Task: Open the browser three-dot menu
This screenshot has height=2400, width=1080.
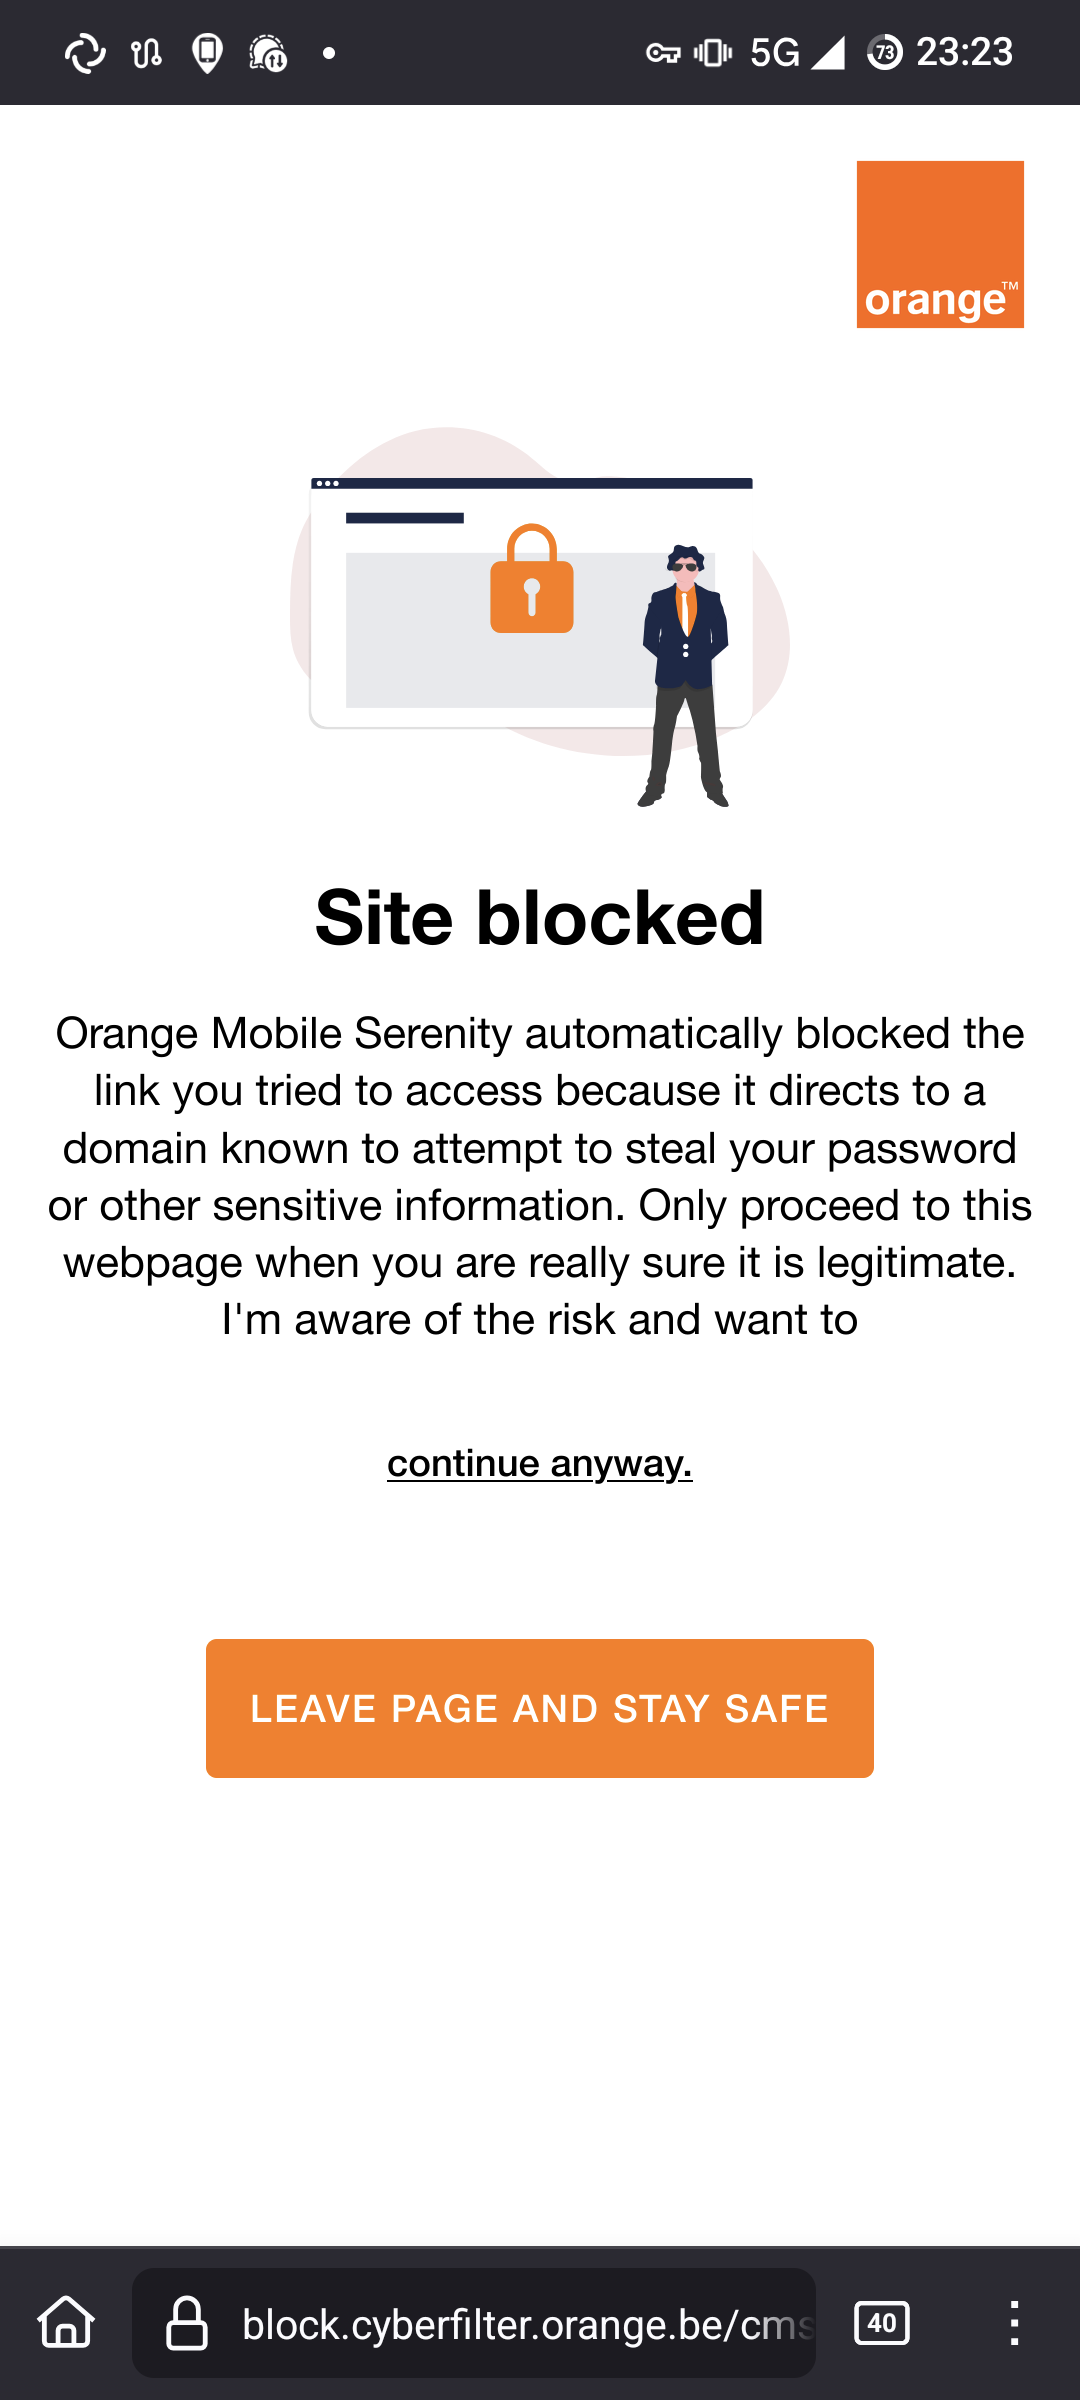Action: (x=1014, y=2322)
